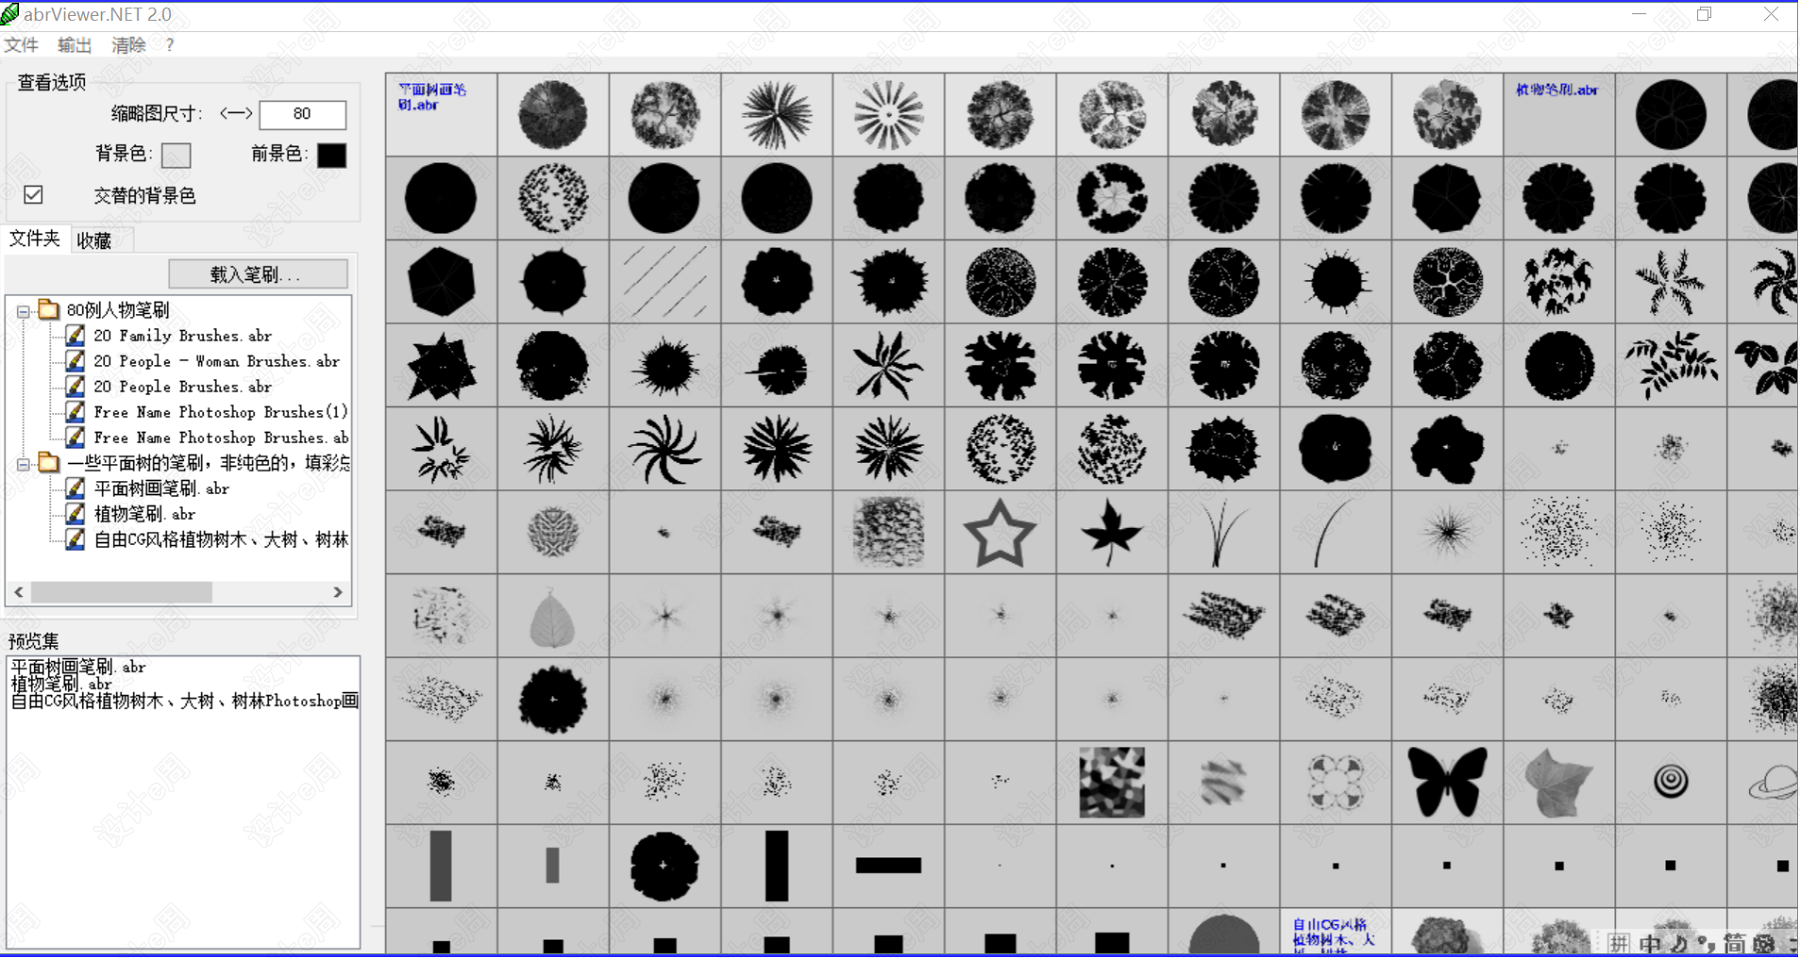Select the single curved stem brush
Viewport: 1800px width, 958px height.
[x=1333, y=533]
